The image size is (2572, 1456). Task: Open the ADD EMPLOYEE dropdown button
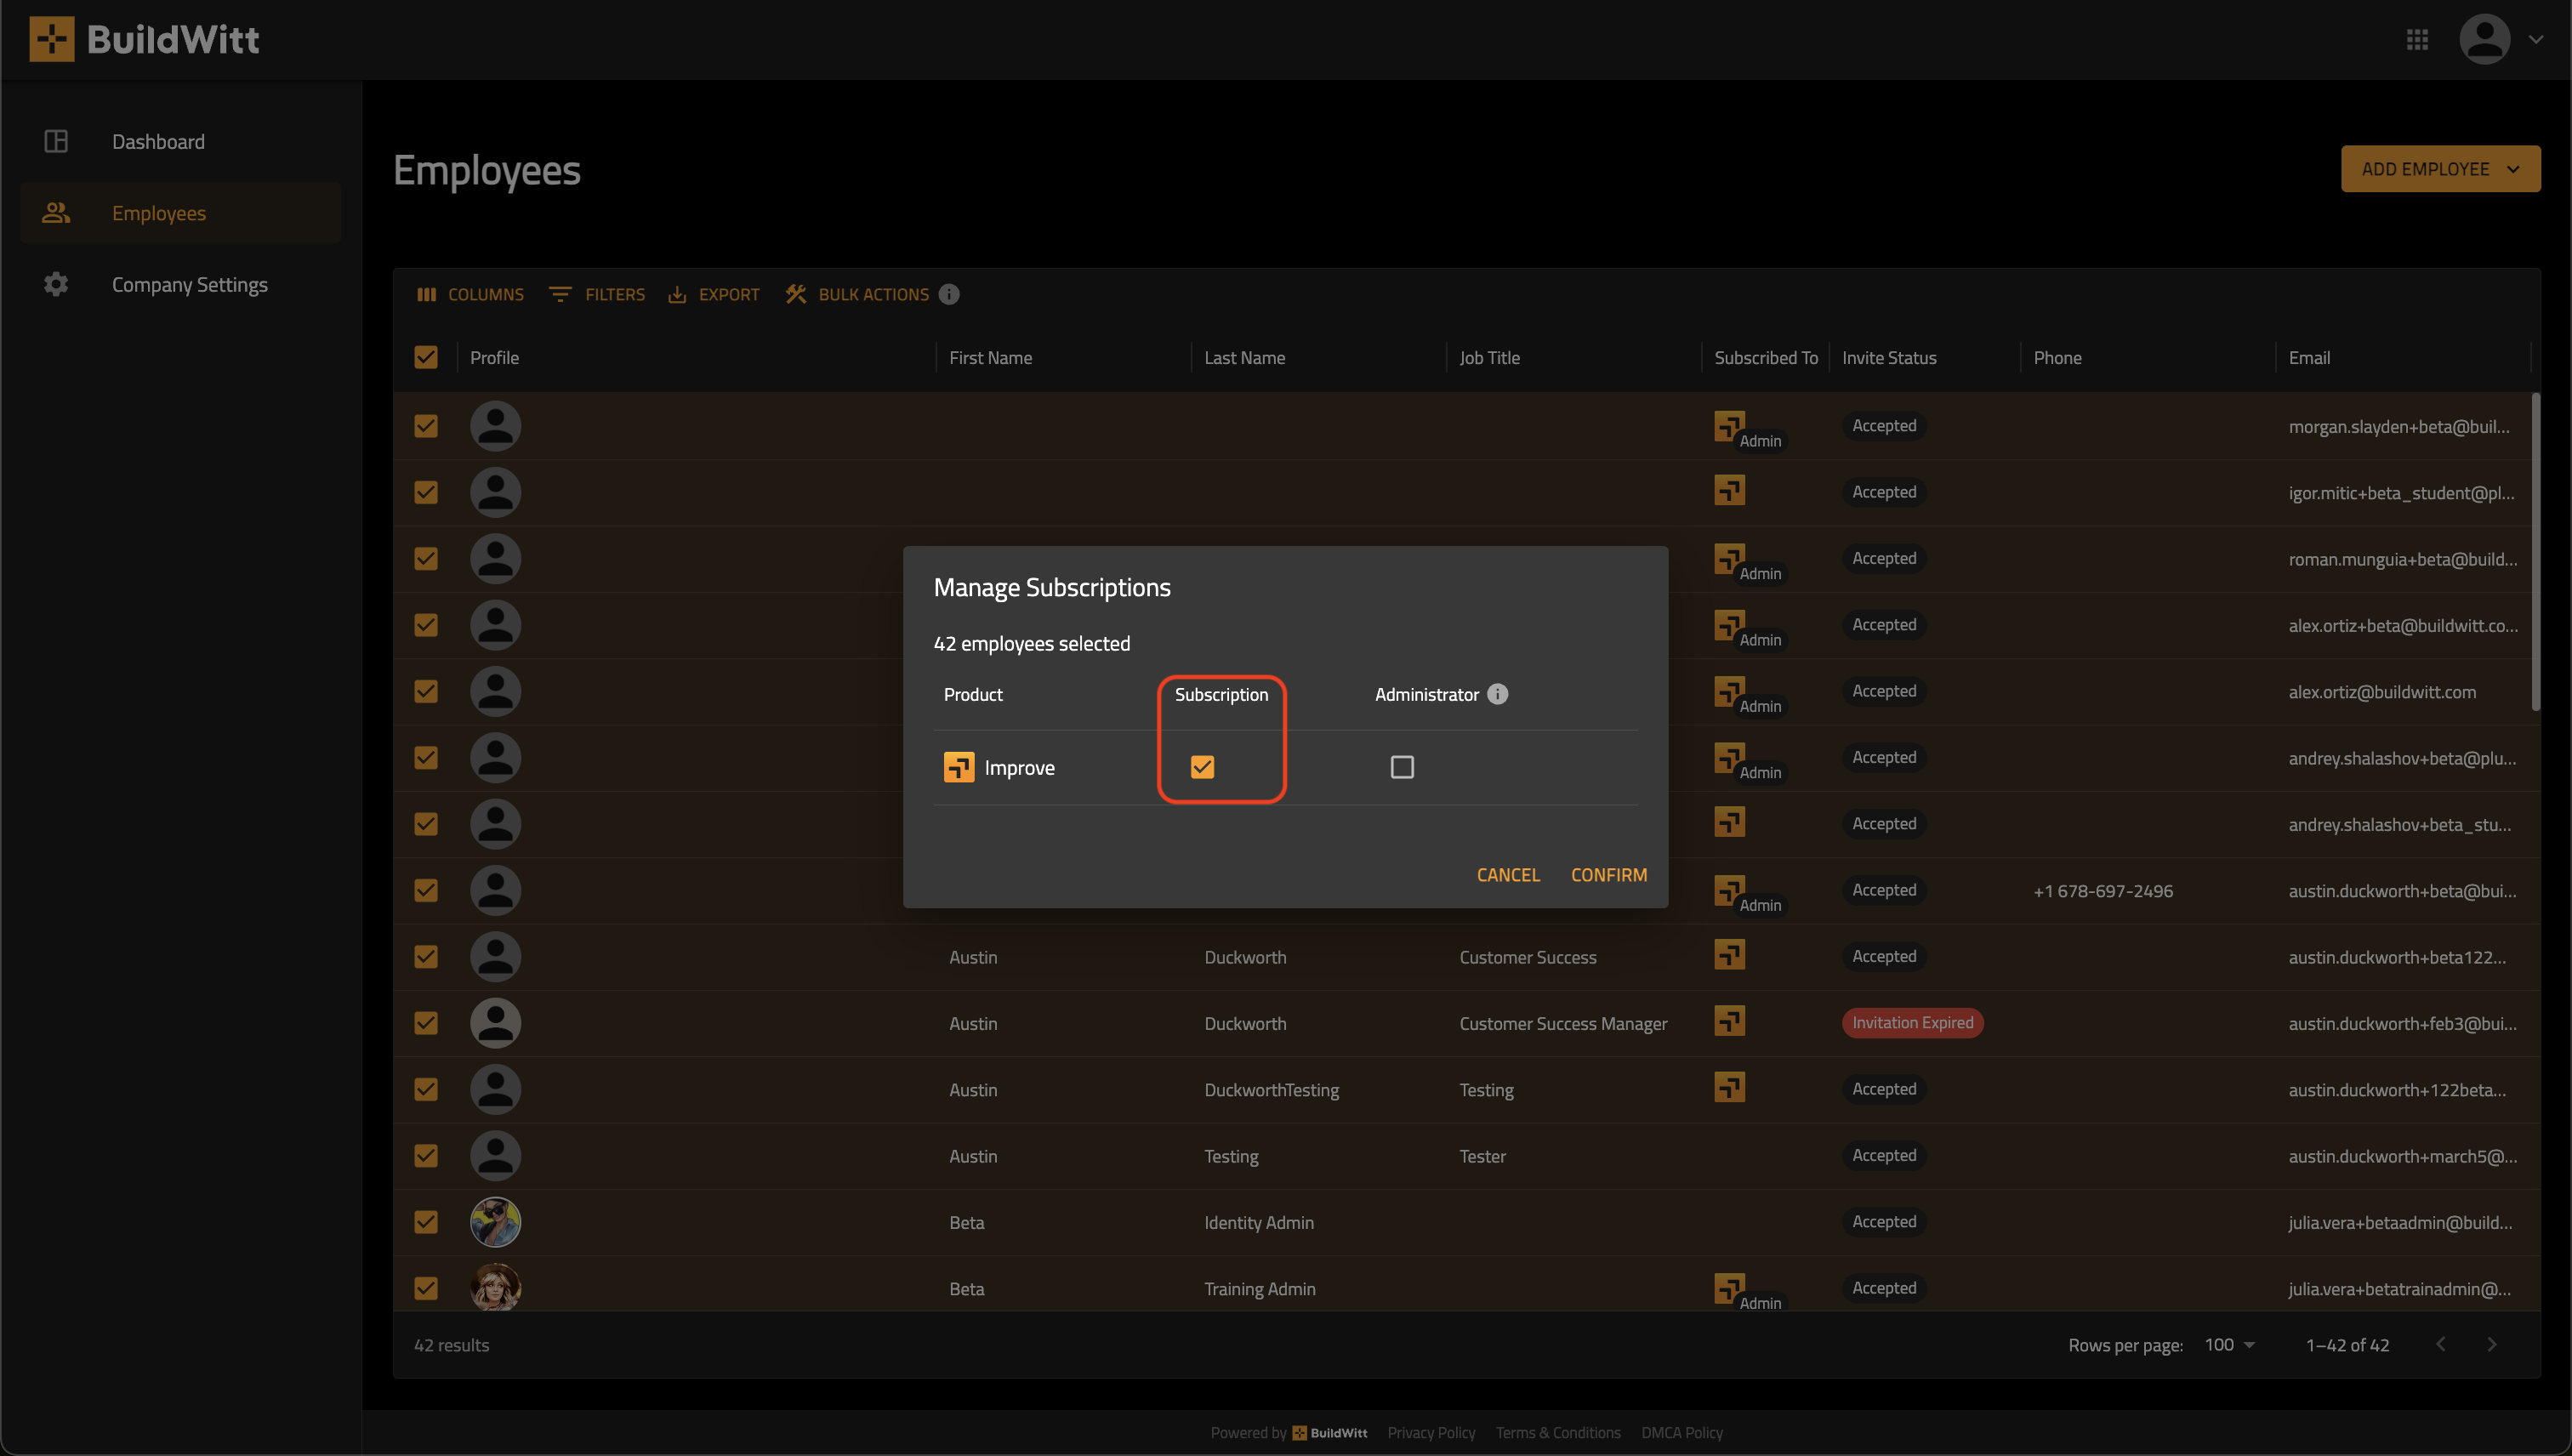2440,169
